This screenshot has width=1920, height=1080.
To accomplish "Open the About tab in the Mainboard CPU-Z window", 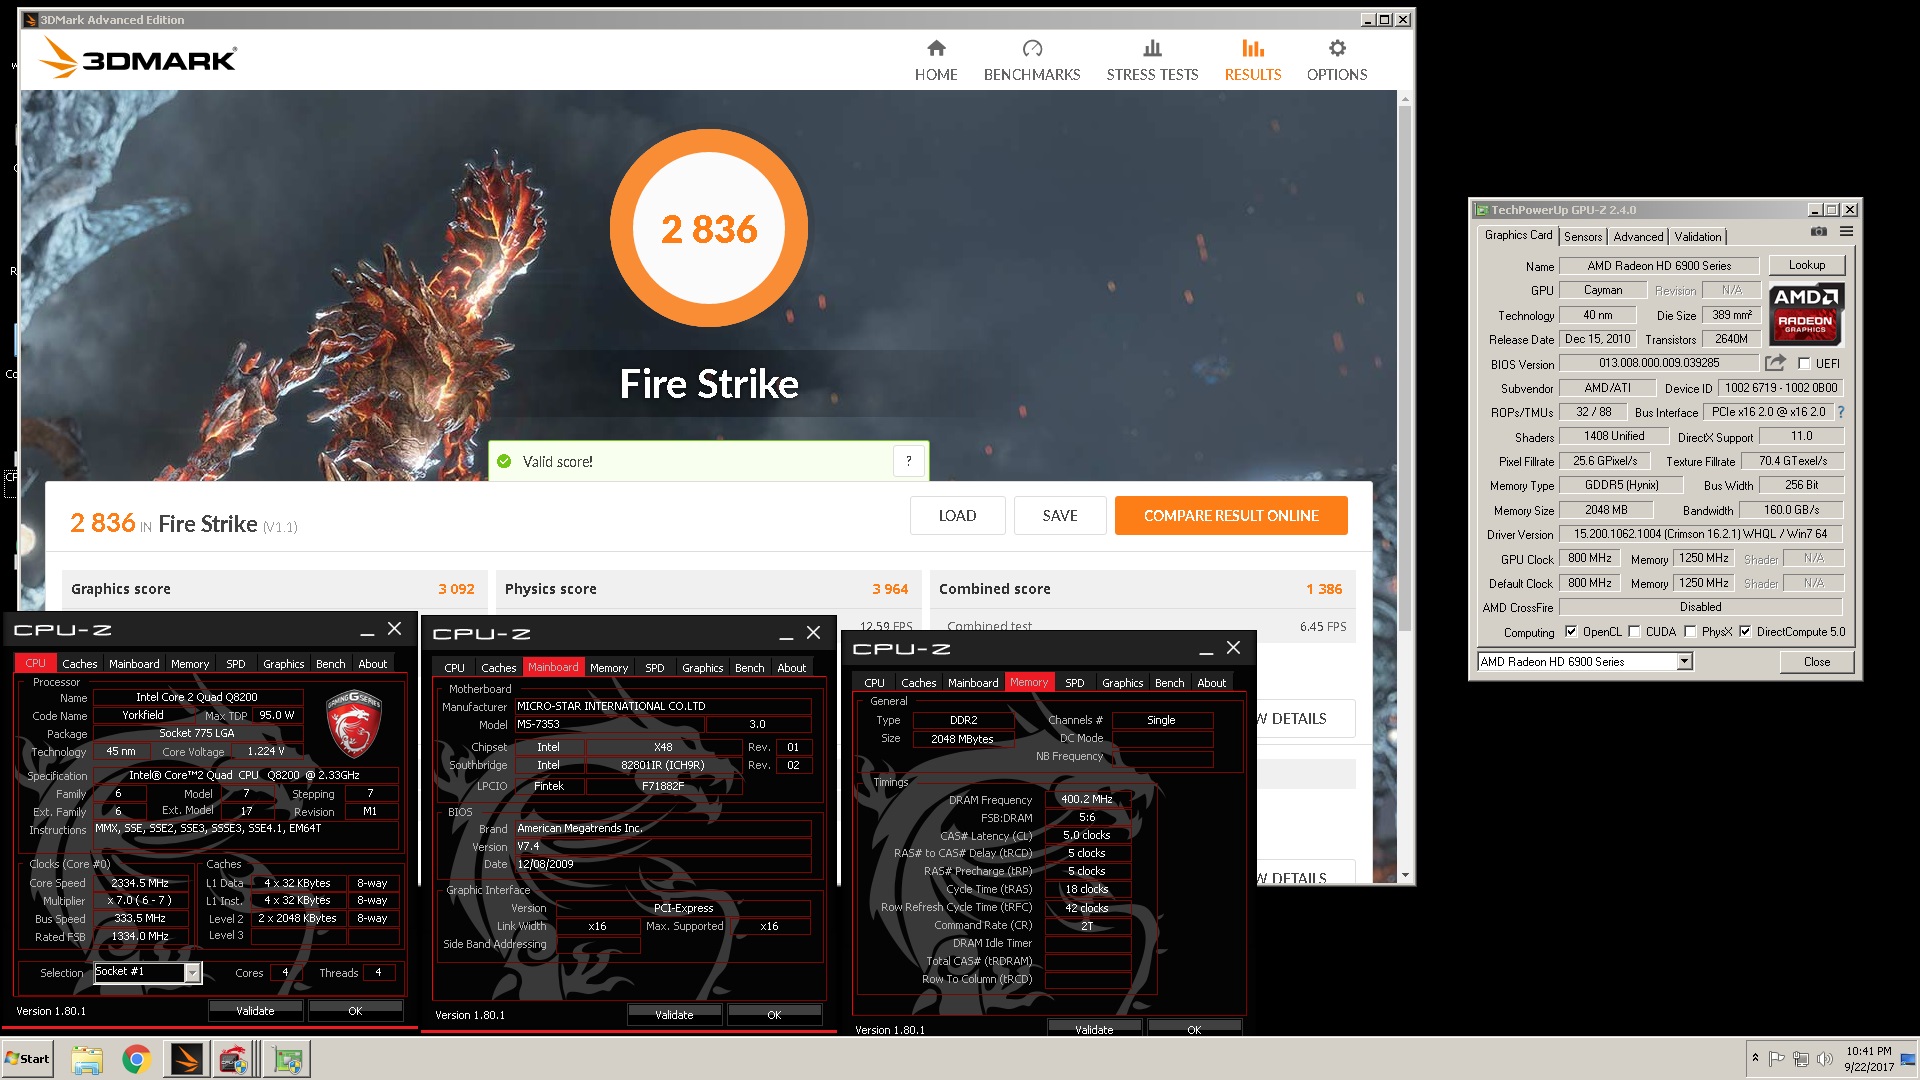I will click(792, 668).
